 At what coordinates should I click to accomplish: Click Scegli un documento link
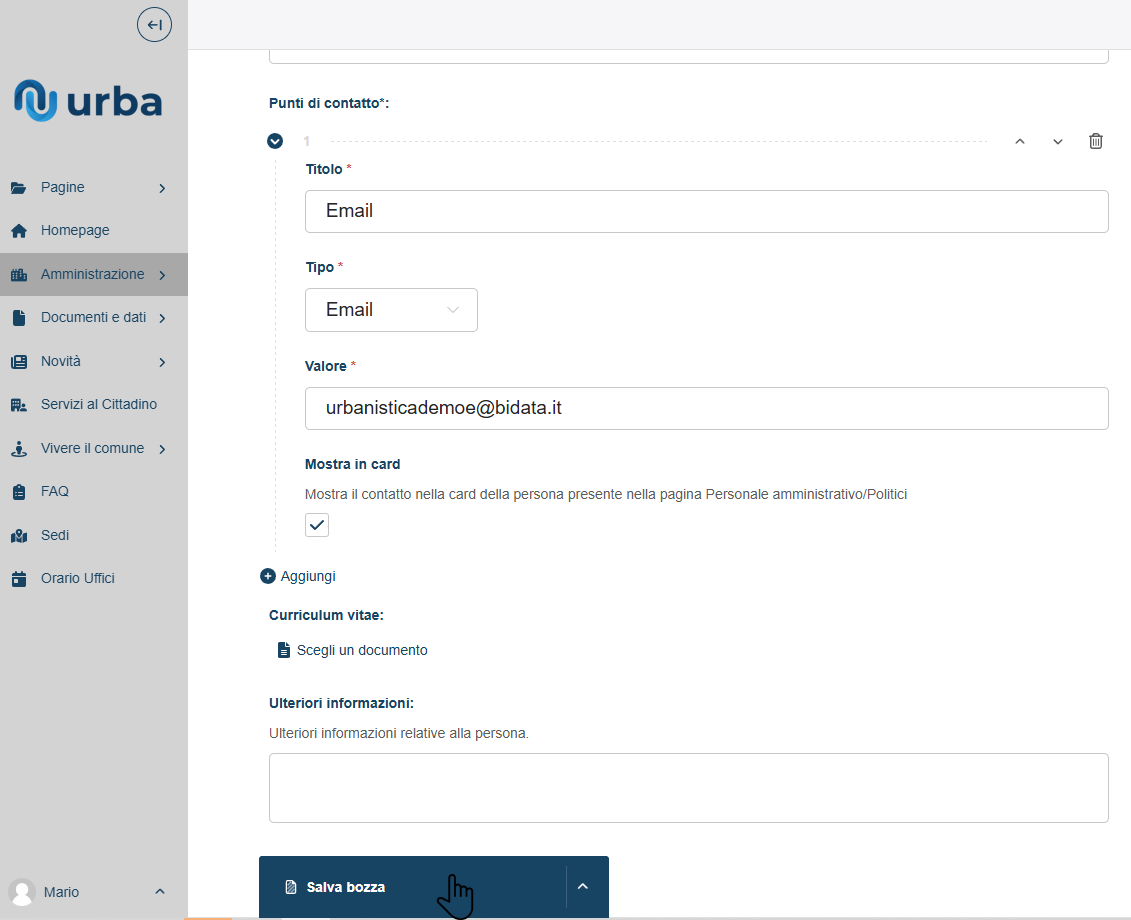point(362,650)
